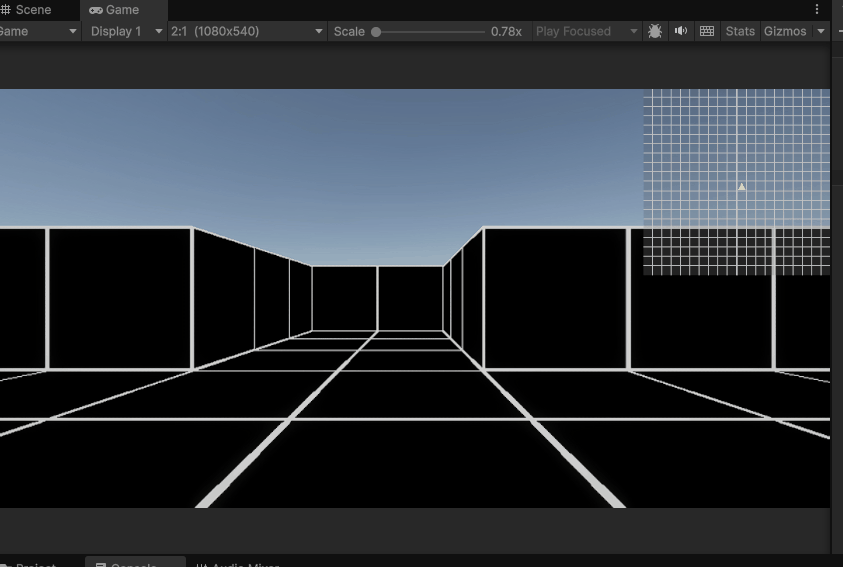
Task: Open the Play Focused dropdown
Action: point(585,31)
